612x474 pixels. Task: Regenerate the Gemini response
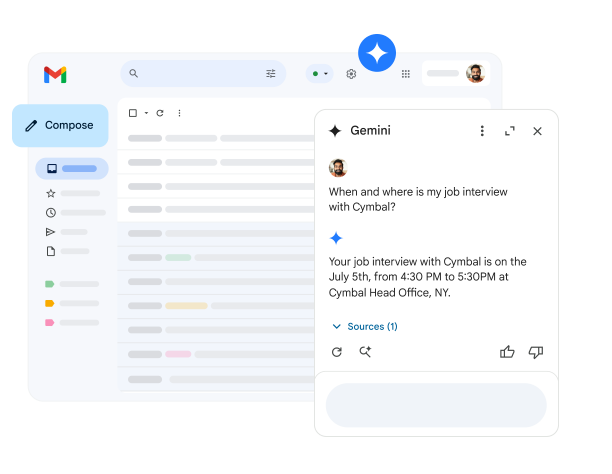337,352
